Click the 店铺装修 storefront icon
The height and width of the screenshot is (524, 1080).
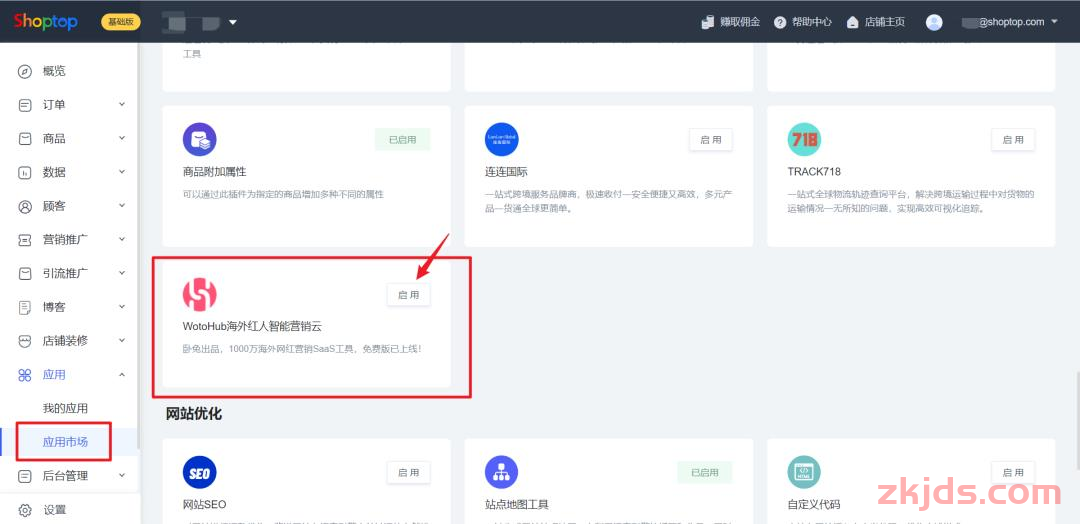(25, 342)
